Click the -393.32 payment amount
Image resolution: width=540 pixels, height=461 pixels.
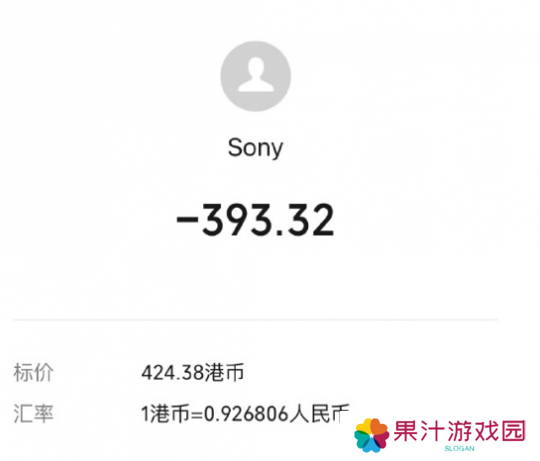255,220
